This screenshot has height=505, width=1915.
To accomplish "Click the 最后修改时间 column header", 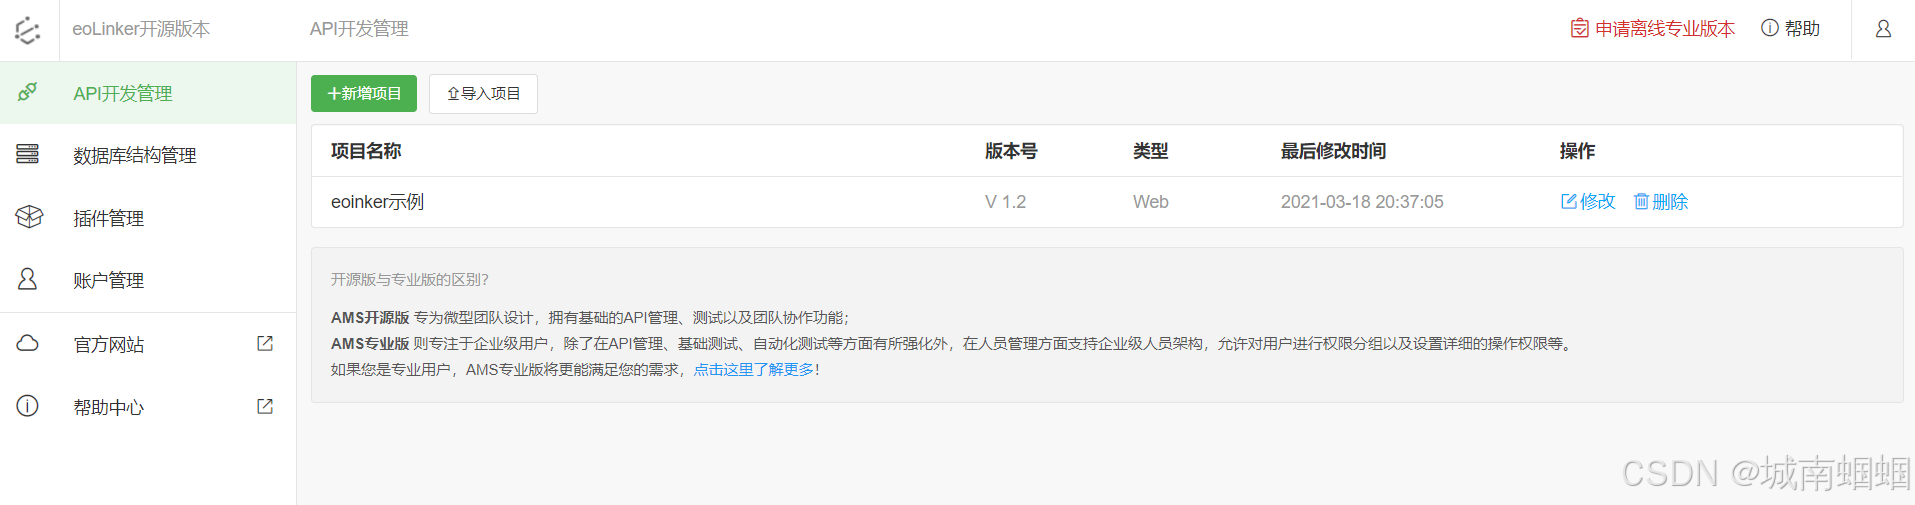I will [x=1333, y=151].
